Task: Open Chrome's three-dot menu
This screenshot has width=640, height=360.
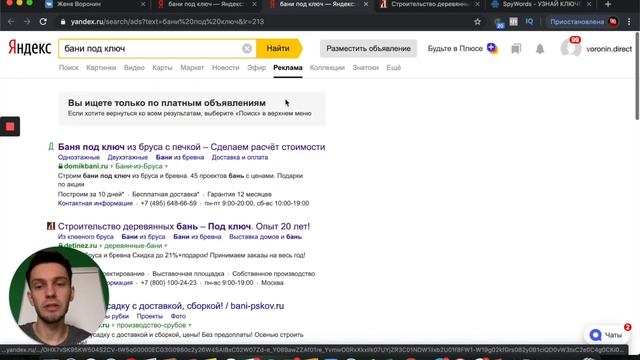Action: coord(629,22)
